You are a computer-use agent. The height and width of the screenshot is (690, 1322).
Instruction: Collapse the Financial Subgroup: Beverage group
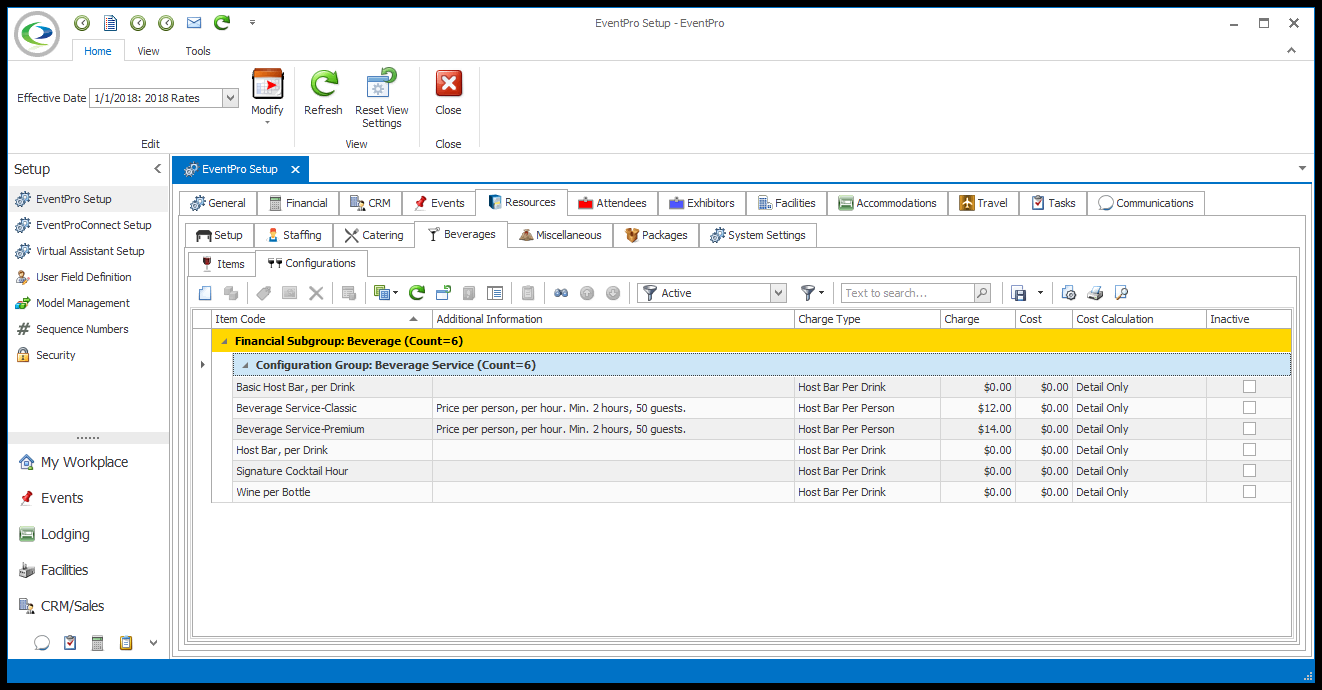coord(223,341)
